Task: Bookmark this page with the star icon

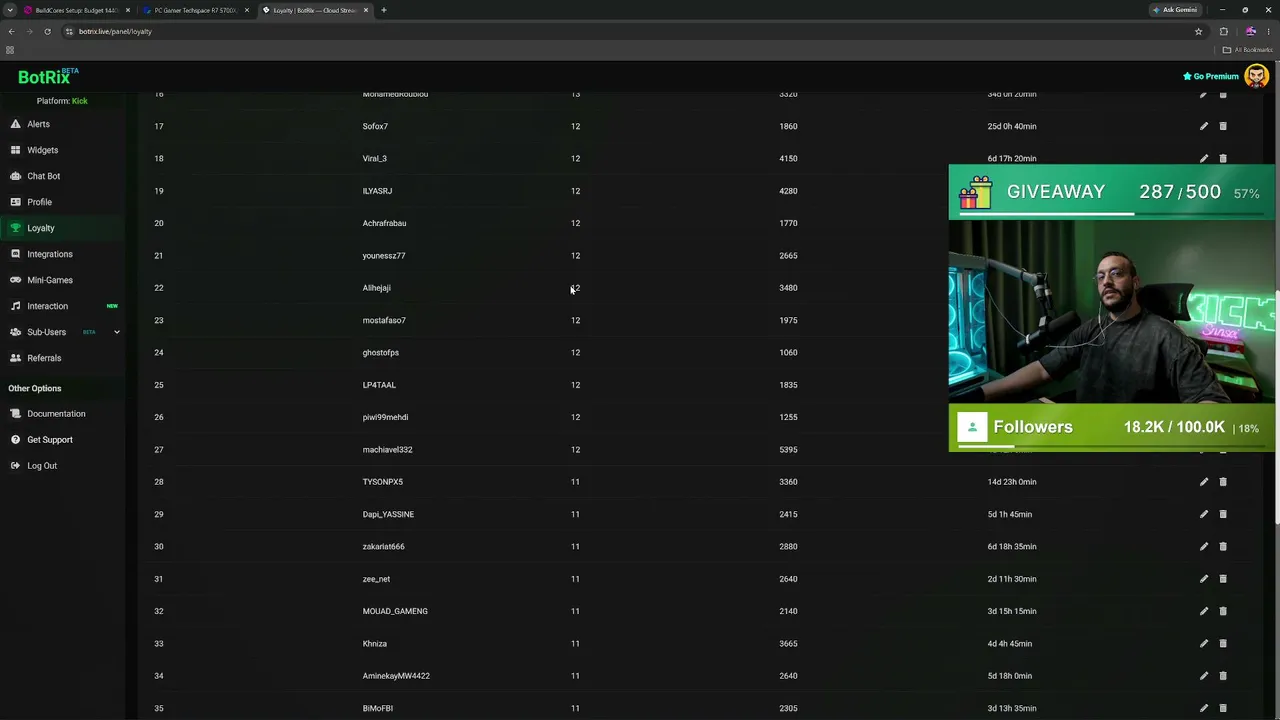Action: click(x=1198, y=31)
